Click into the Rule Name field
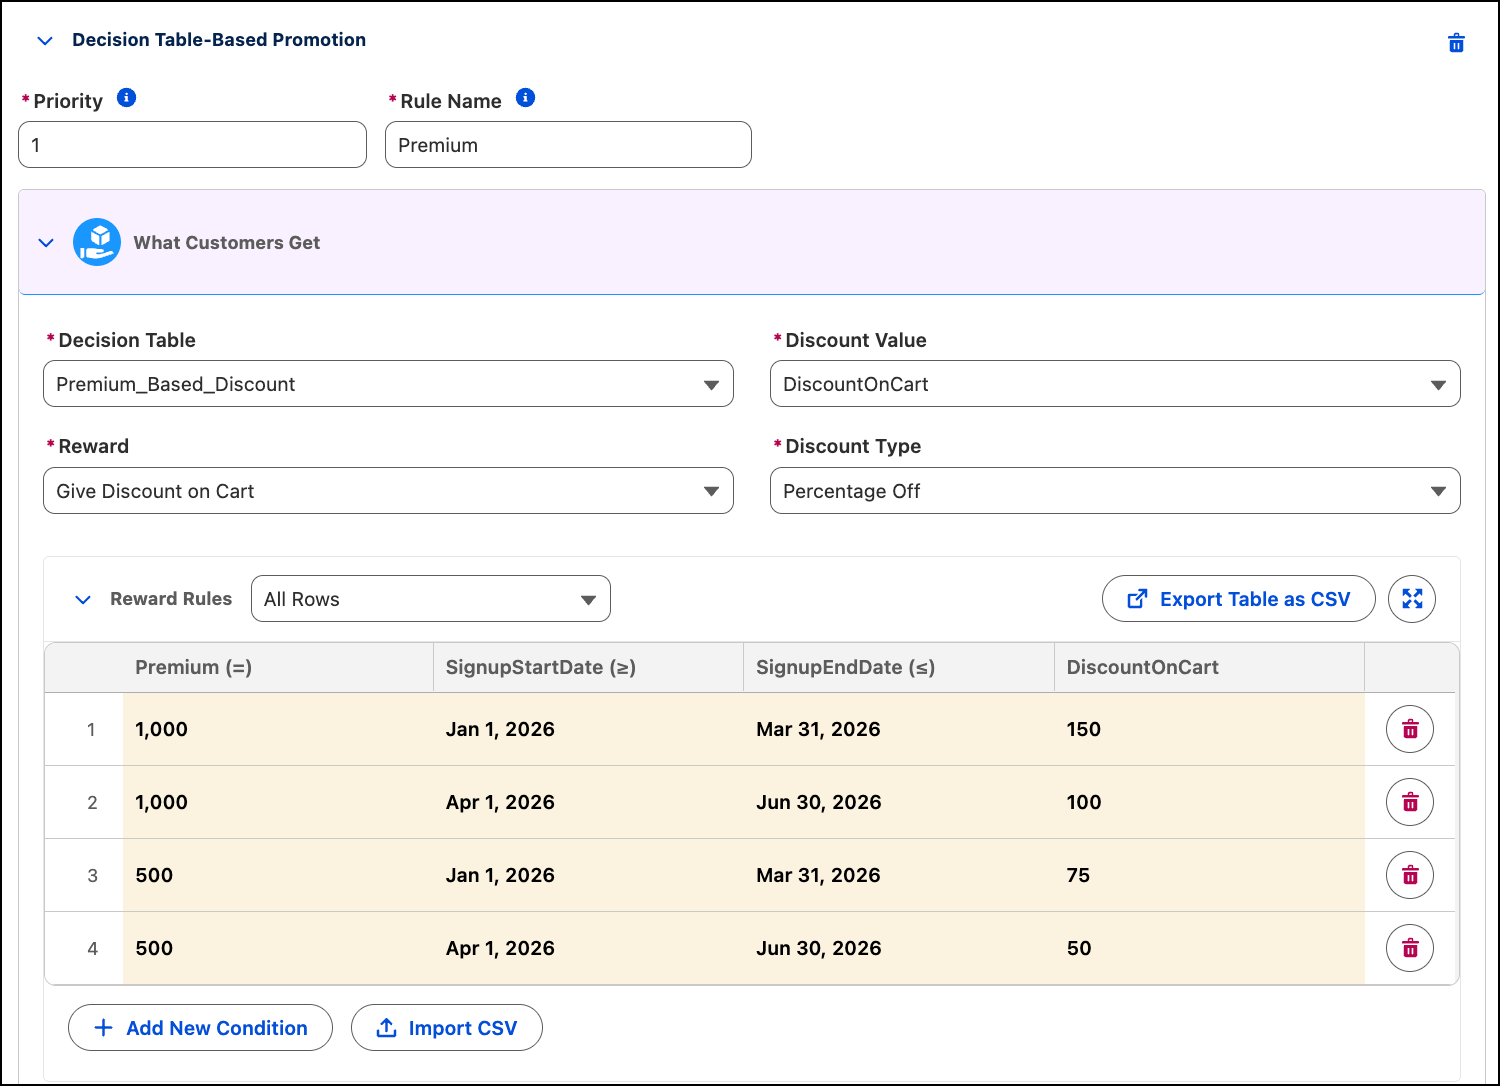The height and width of the screenshot is (1086, 1500). pyautogui.click(x=568, y=145)
